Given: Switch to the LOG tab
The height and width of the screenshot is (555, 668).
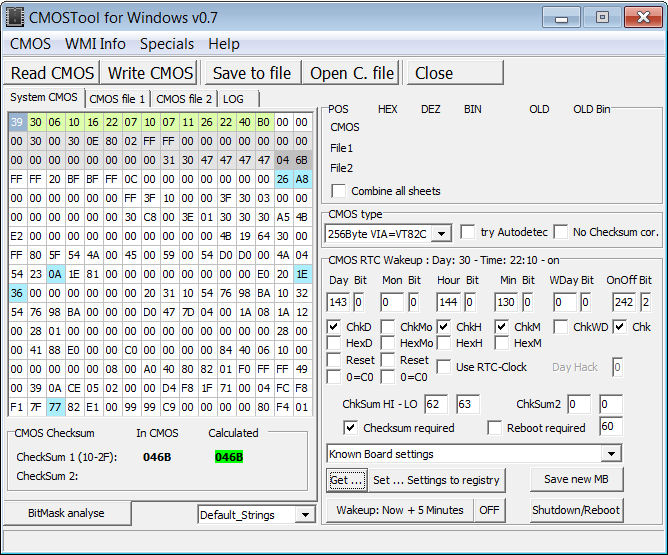Looking at the screenshot, I should tap(238, 99).
